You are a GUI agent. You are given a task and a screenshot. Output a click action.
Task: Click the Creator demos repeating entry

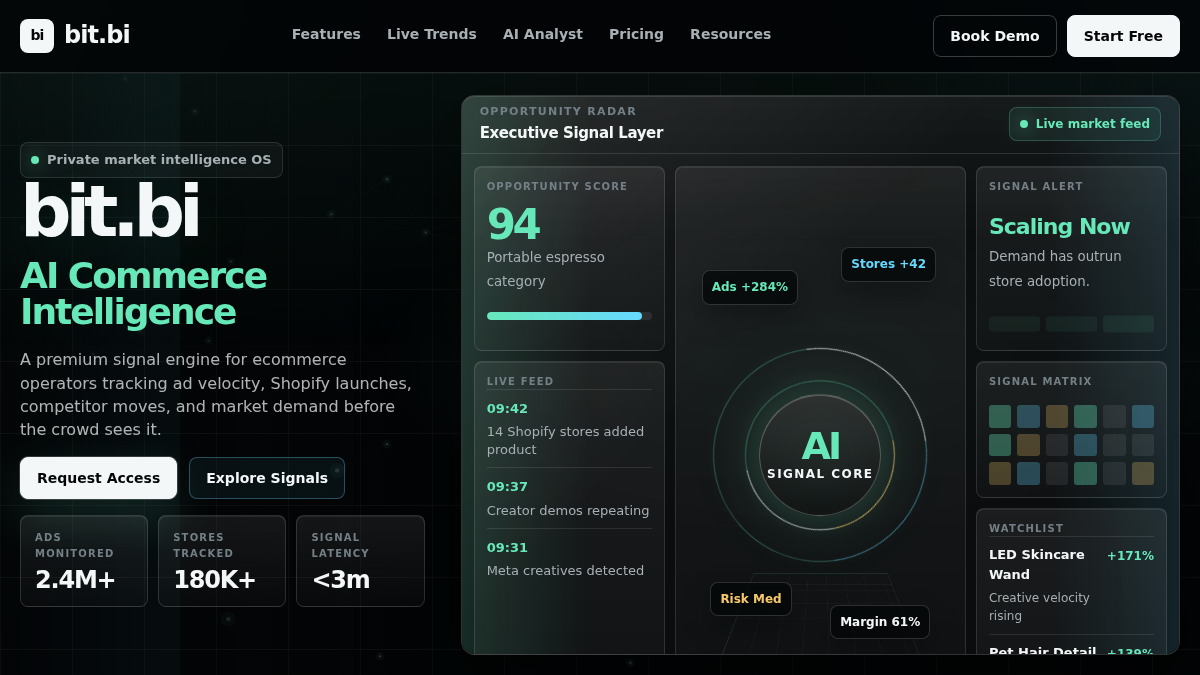pyautogui.click(x=568, y=511)
